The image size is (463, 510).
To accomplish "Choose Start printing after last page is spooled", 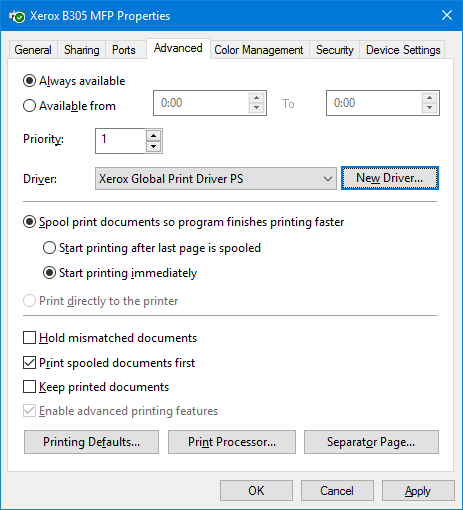I will pyautogui.click(x=49, y=248).
